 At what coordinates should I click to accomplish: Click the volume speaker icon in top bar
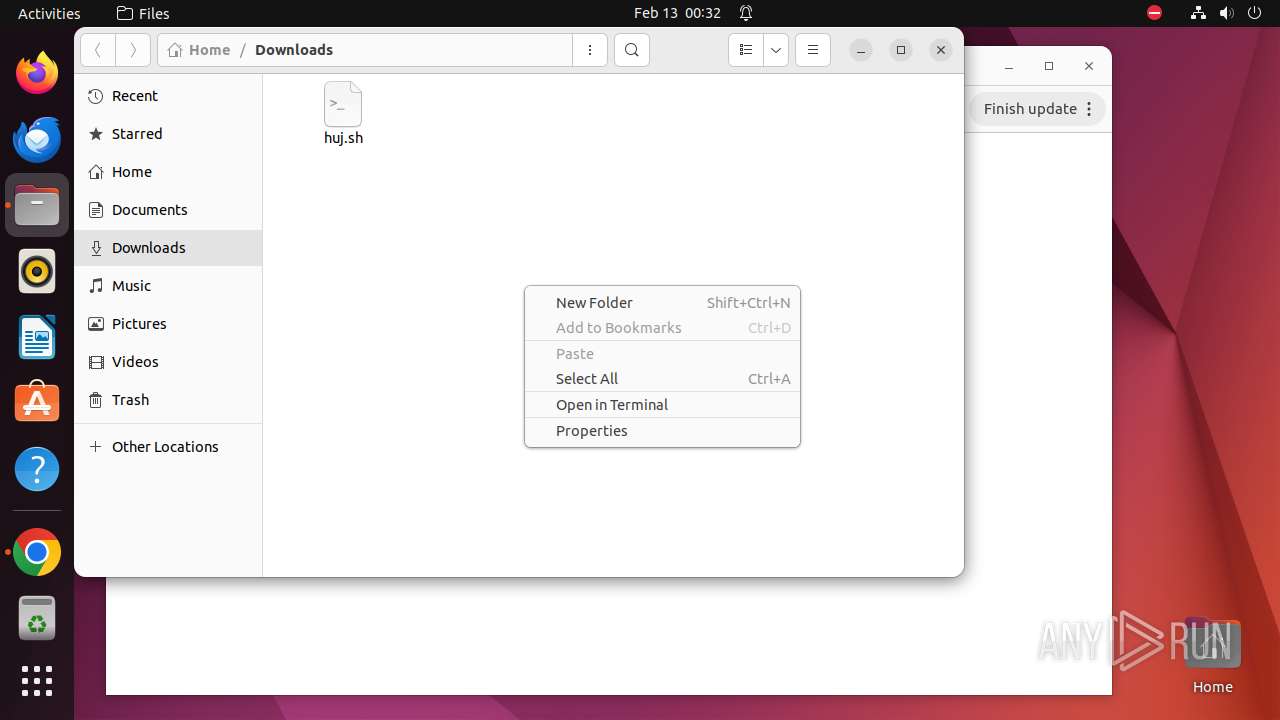(1226, 13)
